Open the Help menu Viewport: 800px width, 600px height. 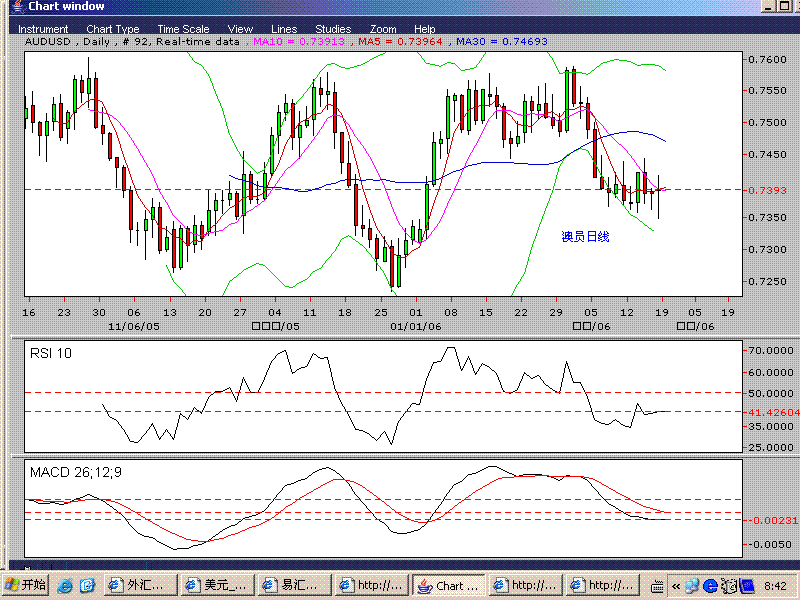(x=424, y=29)
